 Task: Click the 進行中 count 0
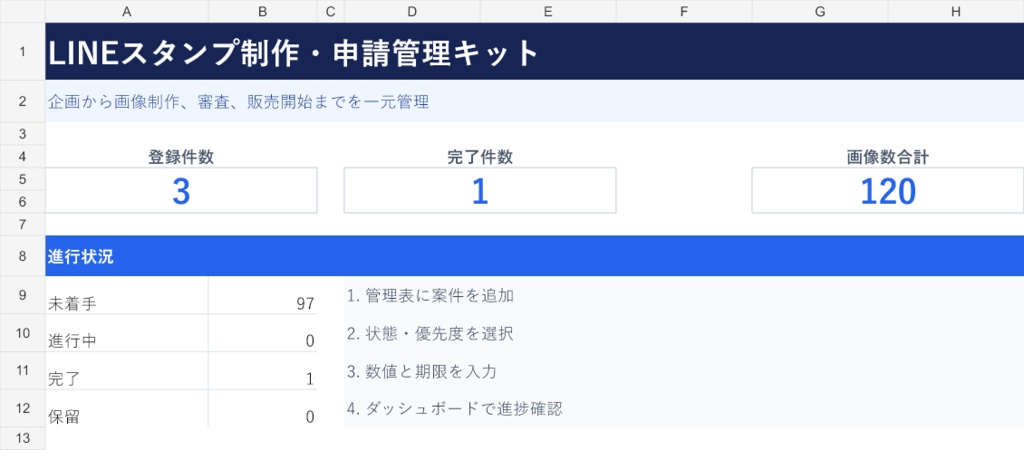click(x=263, y=333)
